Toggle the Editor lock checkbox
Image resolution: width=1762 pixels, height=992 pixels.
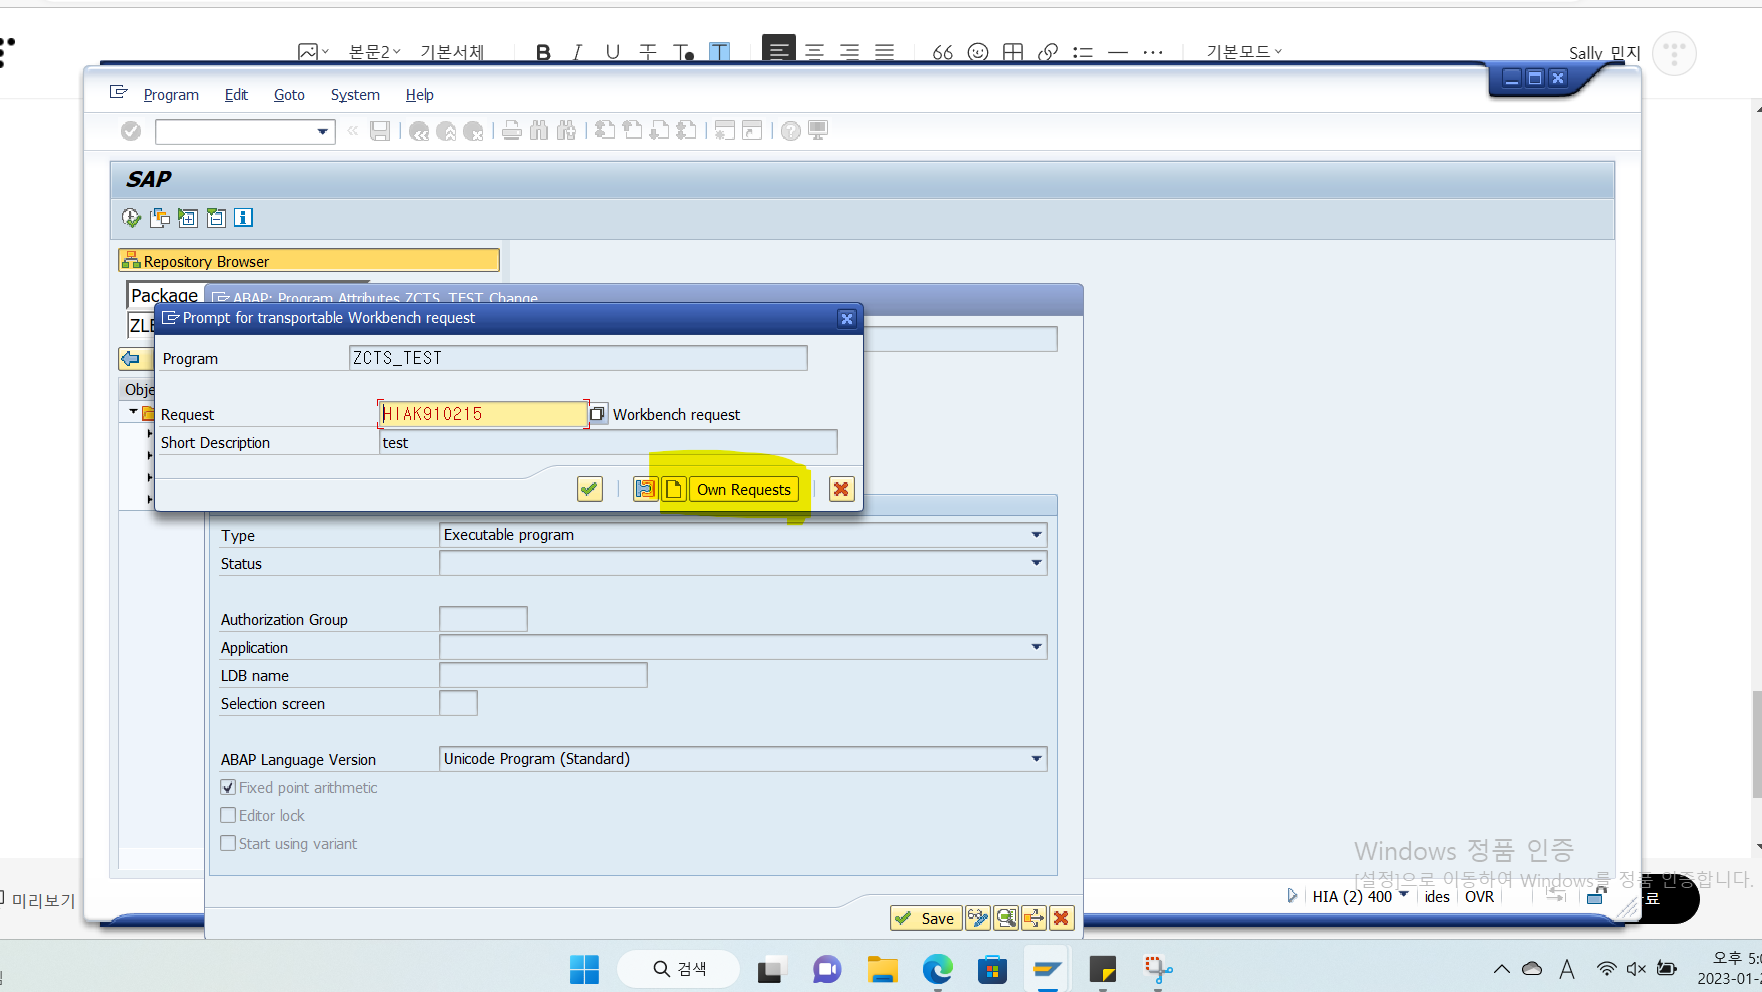pyautogui.click(x=228, y=815)
